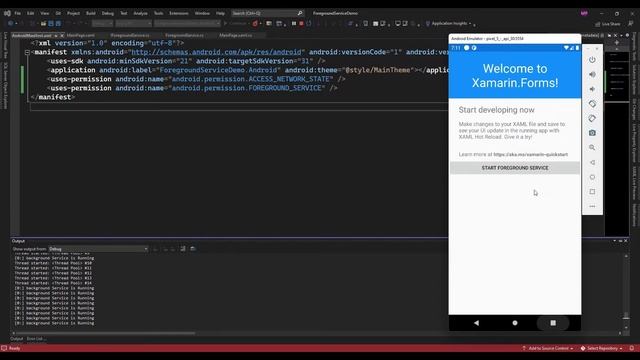Click the Save toolbar icon

click(51, 24)
